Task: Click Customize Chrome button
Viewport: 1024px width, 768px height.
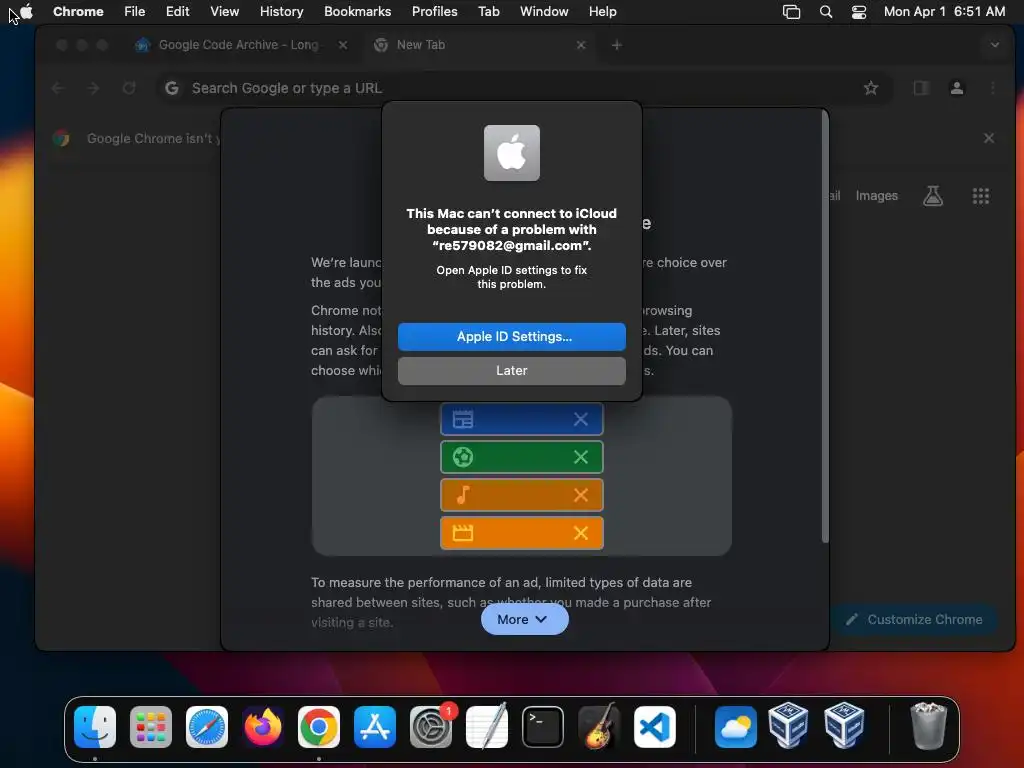Action: pyautogui.click(x=914, y=619)
